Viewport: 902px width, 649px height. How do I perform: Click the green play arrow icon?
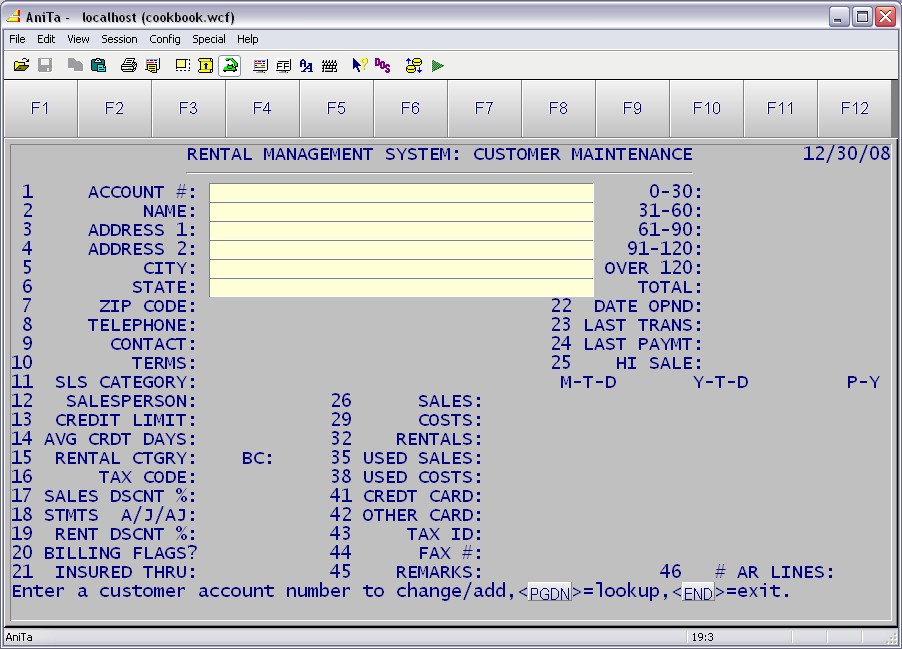(x=438, y=66)
